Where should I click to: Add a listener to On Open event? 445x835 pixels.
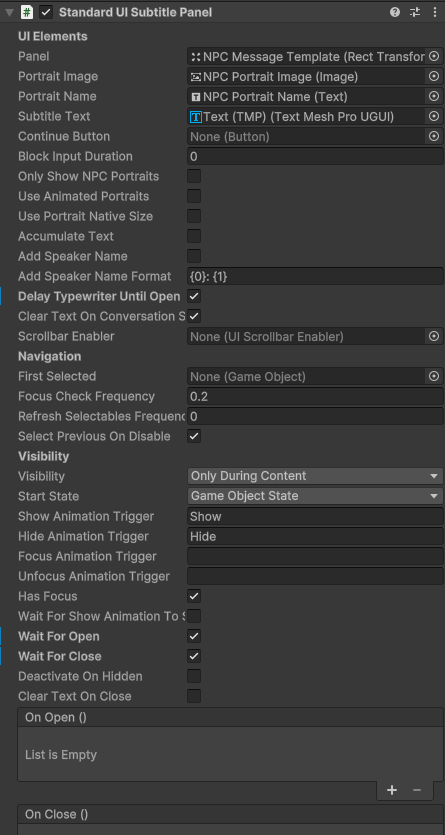click(392, 790)
